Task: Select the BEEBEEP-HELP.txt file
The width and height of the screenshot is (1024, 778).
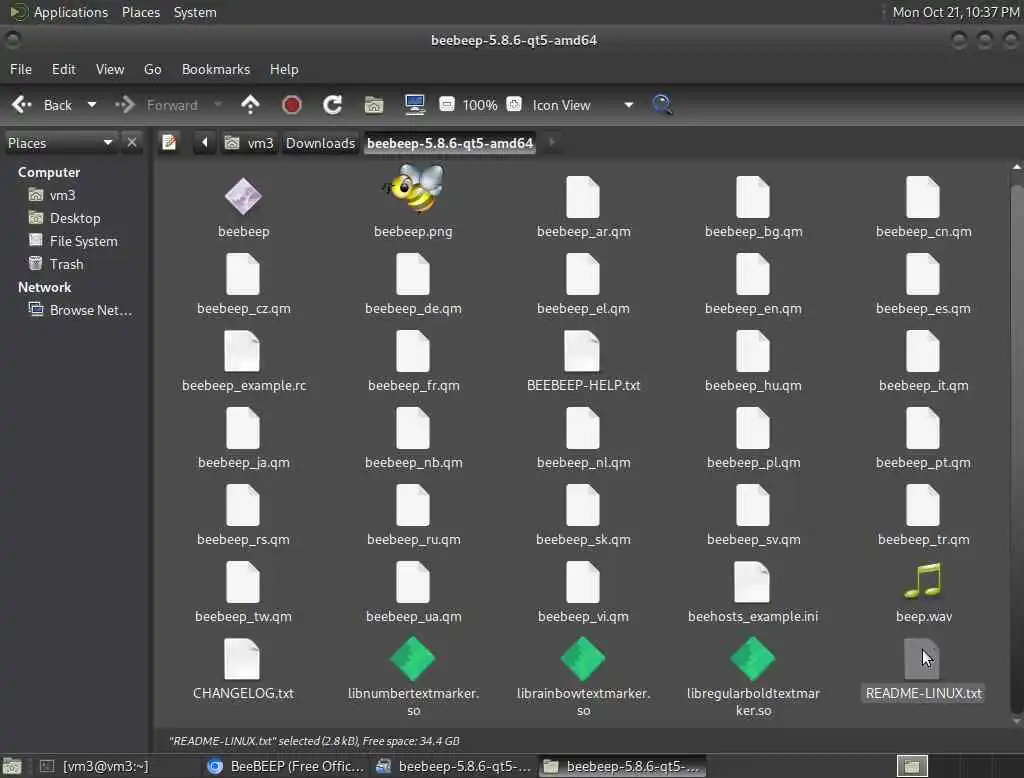Action: pos(583,351)
